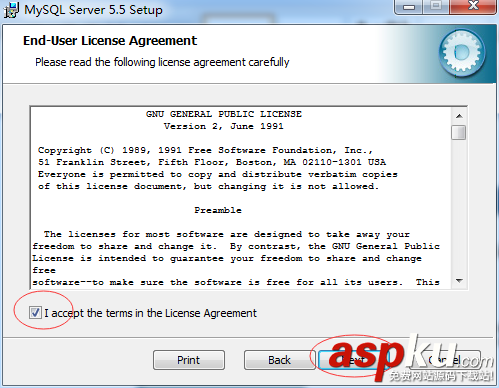The image size is (499, 388).
Task: Click the license scrollbar down arrow
Action: [x=459, y=281]
